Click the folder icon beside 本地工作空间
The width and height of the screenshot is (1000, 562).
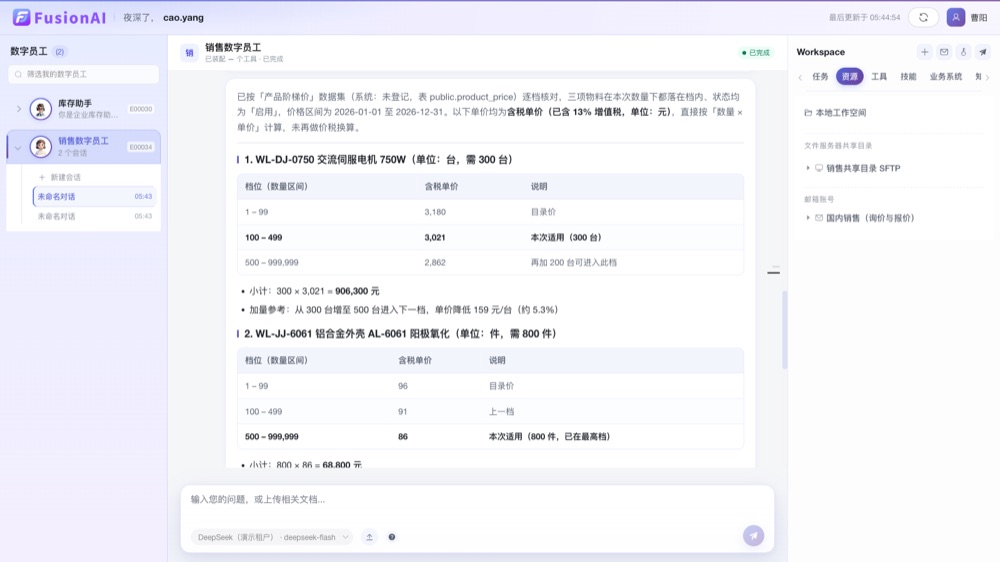808,113
